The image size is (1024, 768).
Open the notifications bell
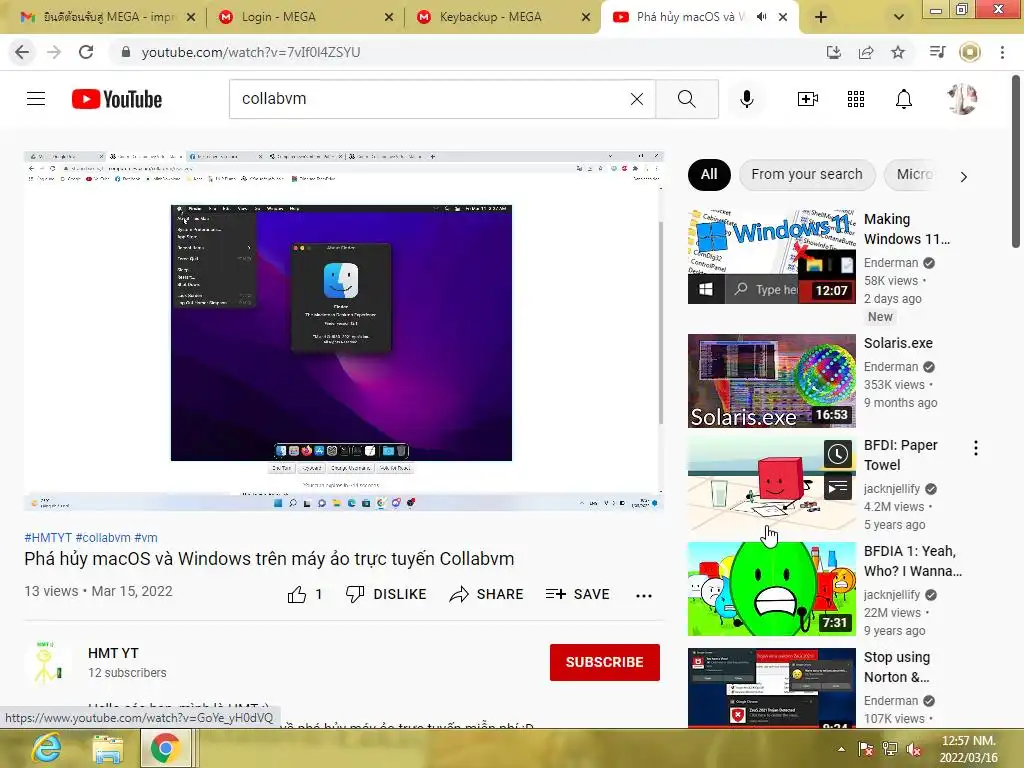click(x=904, y=99)
